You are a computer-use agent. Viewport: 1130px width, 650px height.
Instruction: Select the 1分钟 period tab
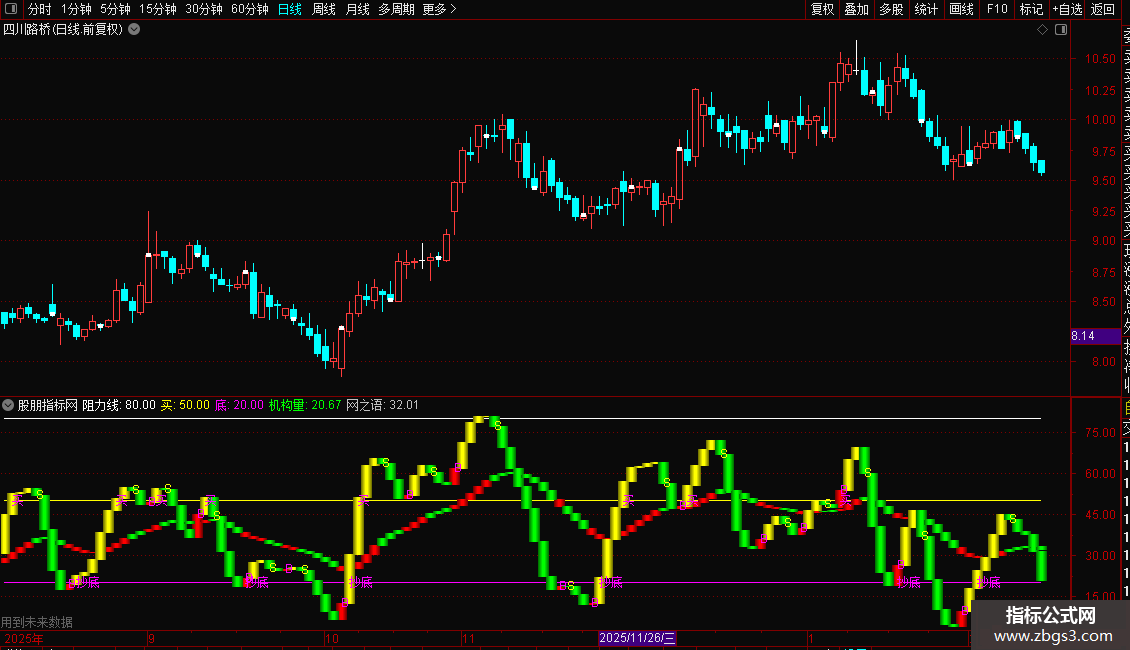(x=76, y=9)
